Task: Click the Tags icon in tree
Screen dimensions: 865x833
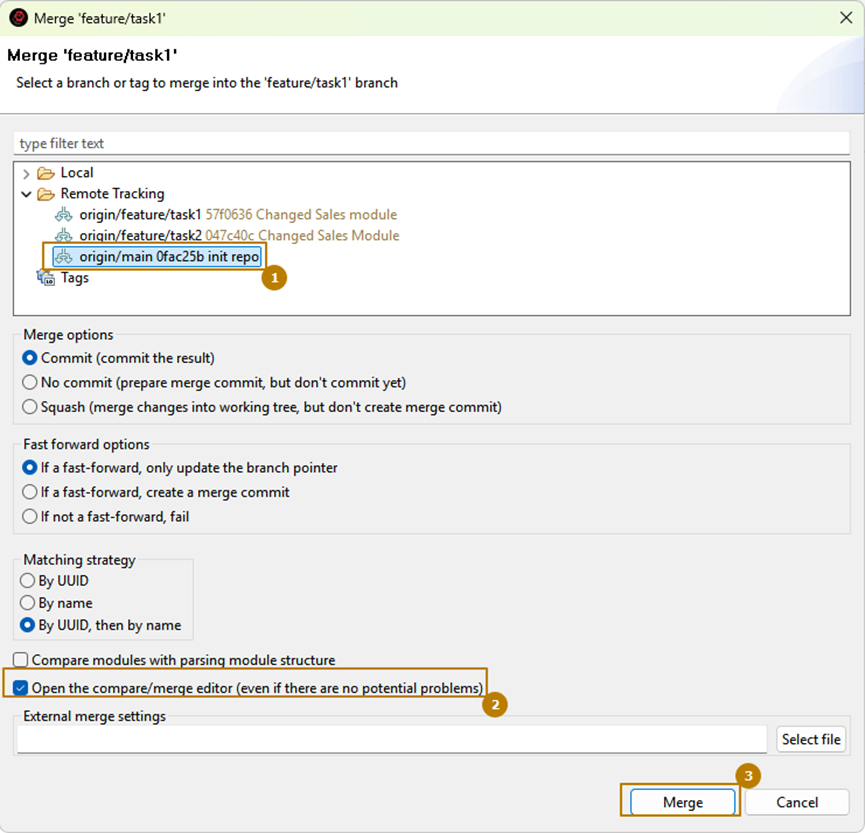Action: click(46, 278)
